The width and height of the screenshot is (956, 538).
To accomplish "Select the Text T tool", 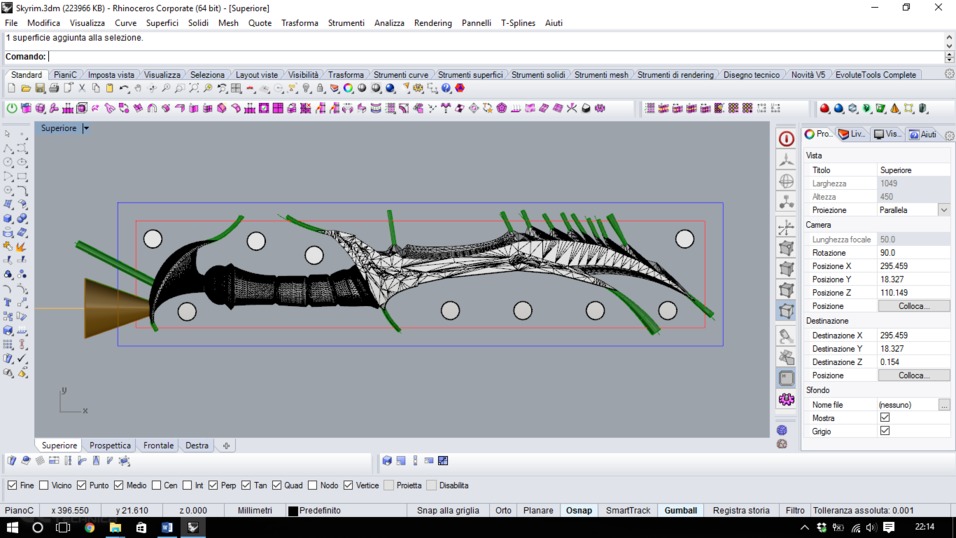I will coord(8,303).
